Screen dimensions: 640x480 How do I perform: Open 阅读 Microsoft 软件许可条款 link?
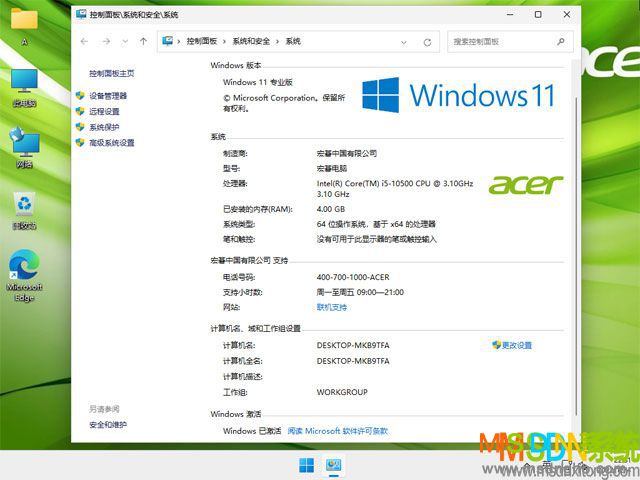[338, 431]
